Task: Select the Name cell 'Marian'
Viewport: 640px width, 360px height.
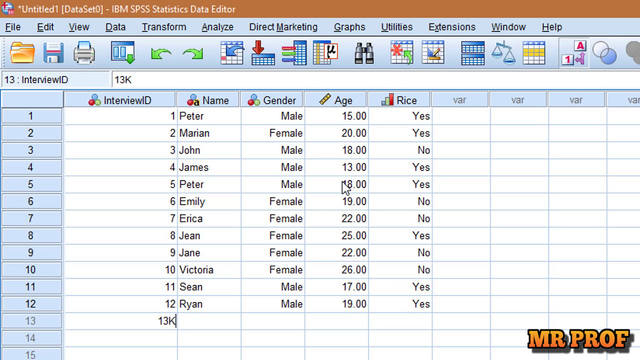Action: [x=209, y=133]
